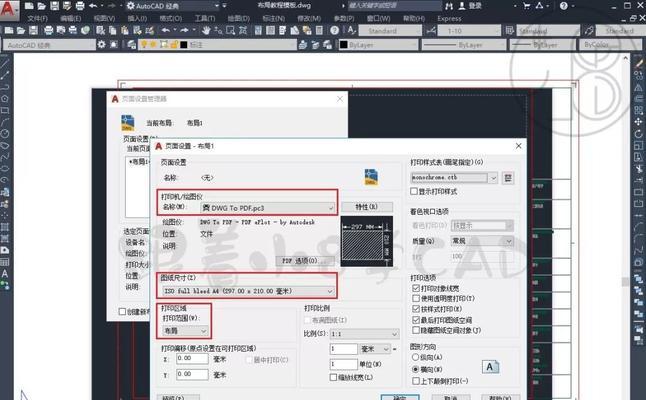Click the Save icon in quick access bar
Image resolution: width=646 pixels, height=400 pixels.
54,6
